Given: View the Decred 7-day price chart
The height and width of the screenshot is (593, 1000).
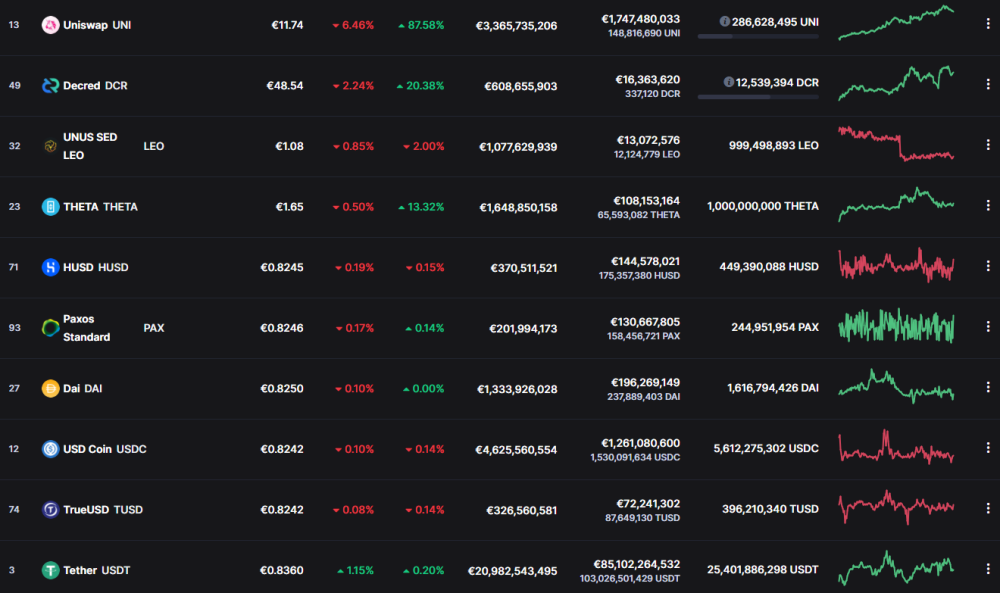Looking at the screenshot, I should (x=896, y=84).
